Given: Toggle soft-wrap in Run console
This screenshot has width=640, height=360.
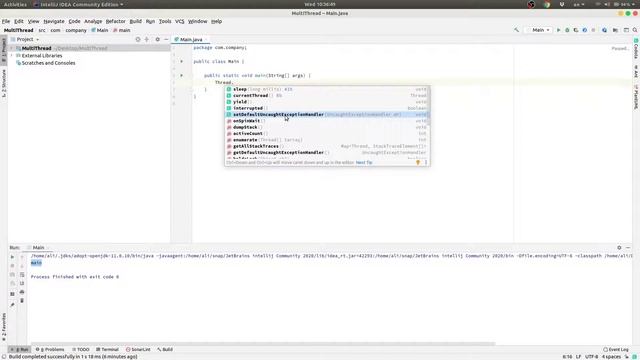Looking at the screenshot, I should coord(22,275).
